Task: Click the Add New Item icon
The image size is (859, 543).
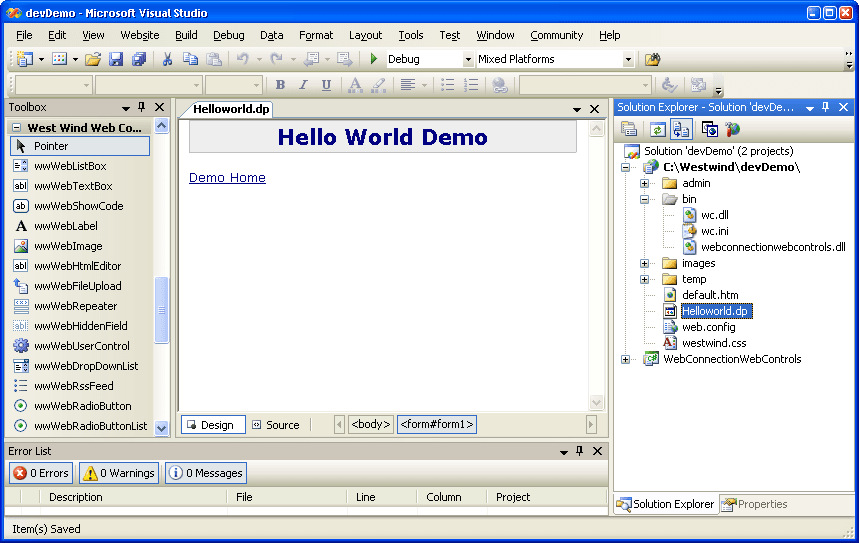Action: point(59,59)
